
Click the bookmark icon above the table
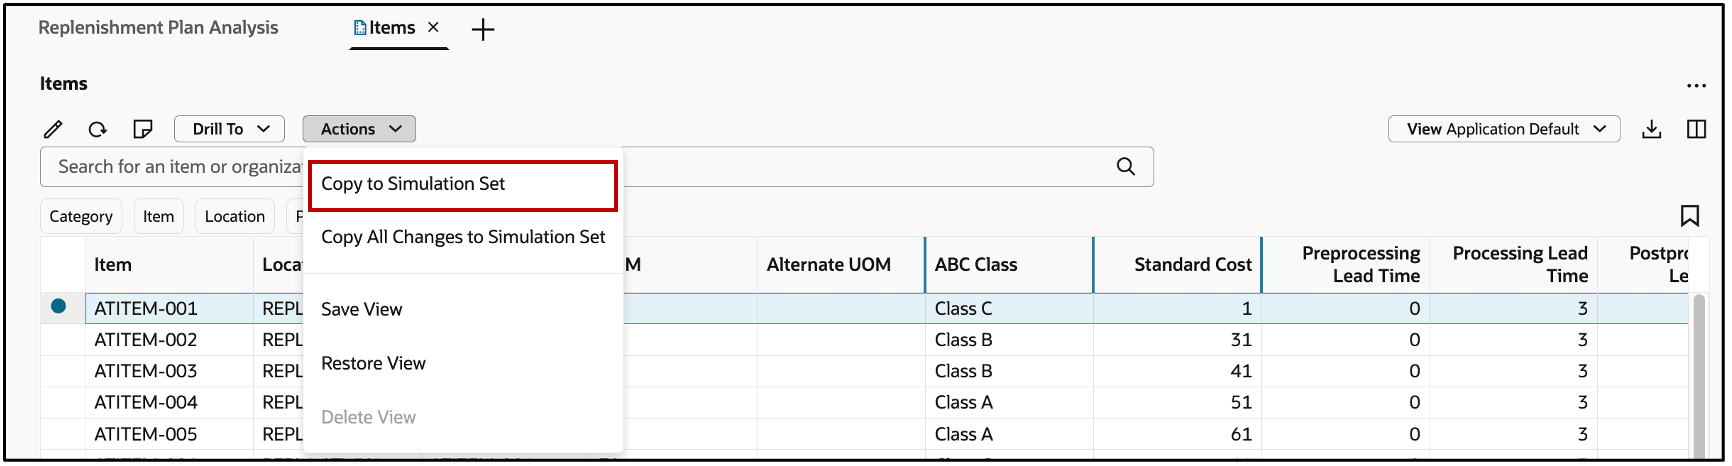click(1690, 215)
